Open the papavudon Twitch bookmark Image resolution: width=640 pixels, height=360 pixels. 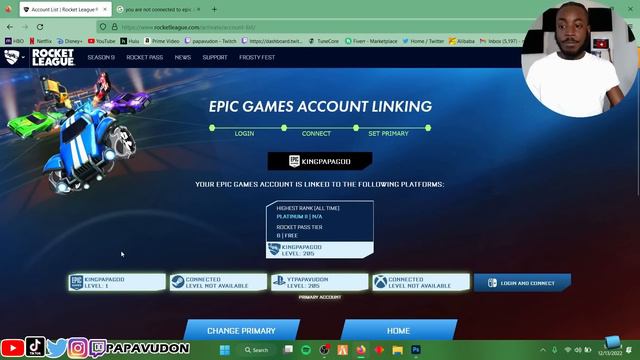[211, 41]
